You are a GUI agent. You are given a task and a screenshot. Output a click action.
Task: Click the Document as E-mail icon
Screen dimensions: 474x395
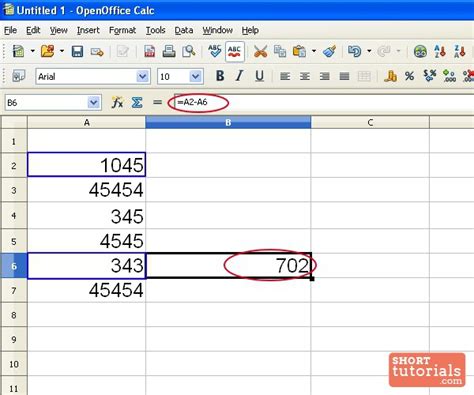point(97,52)
